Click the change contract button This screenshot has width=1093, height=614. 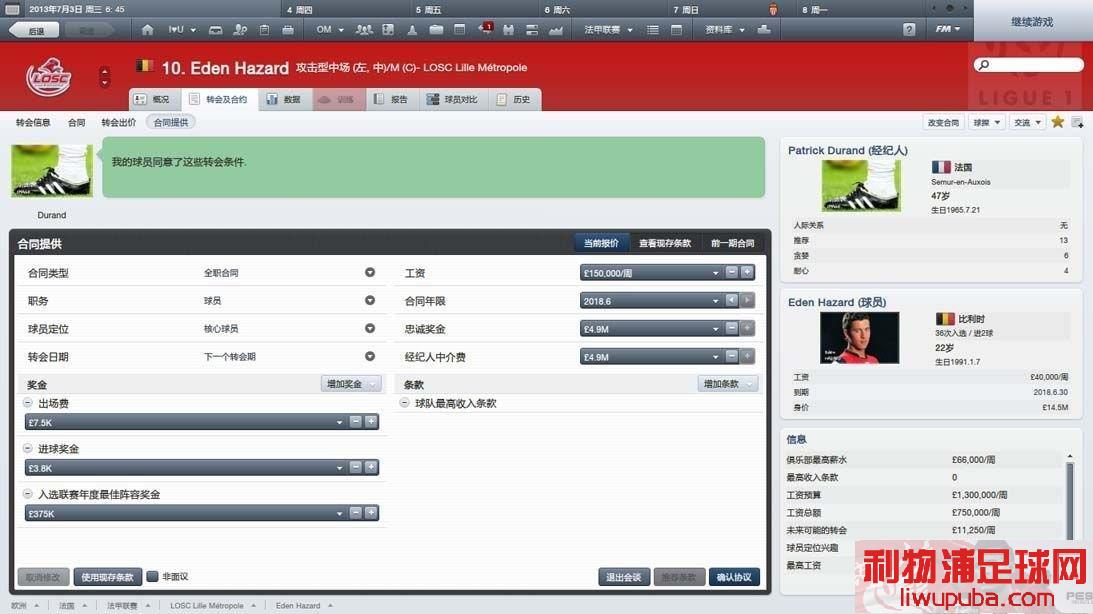point(943,123)
